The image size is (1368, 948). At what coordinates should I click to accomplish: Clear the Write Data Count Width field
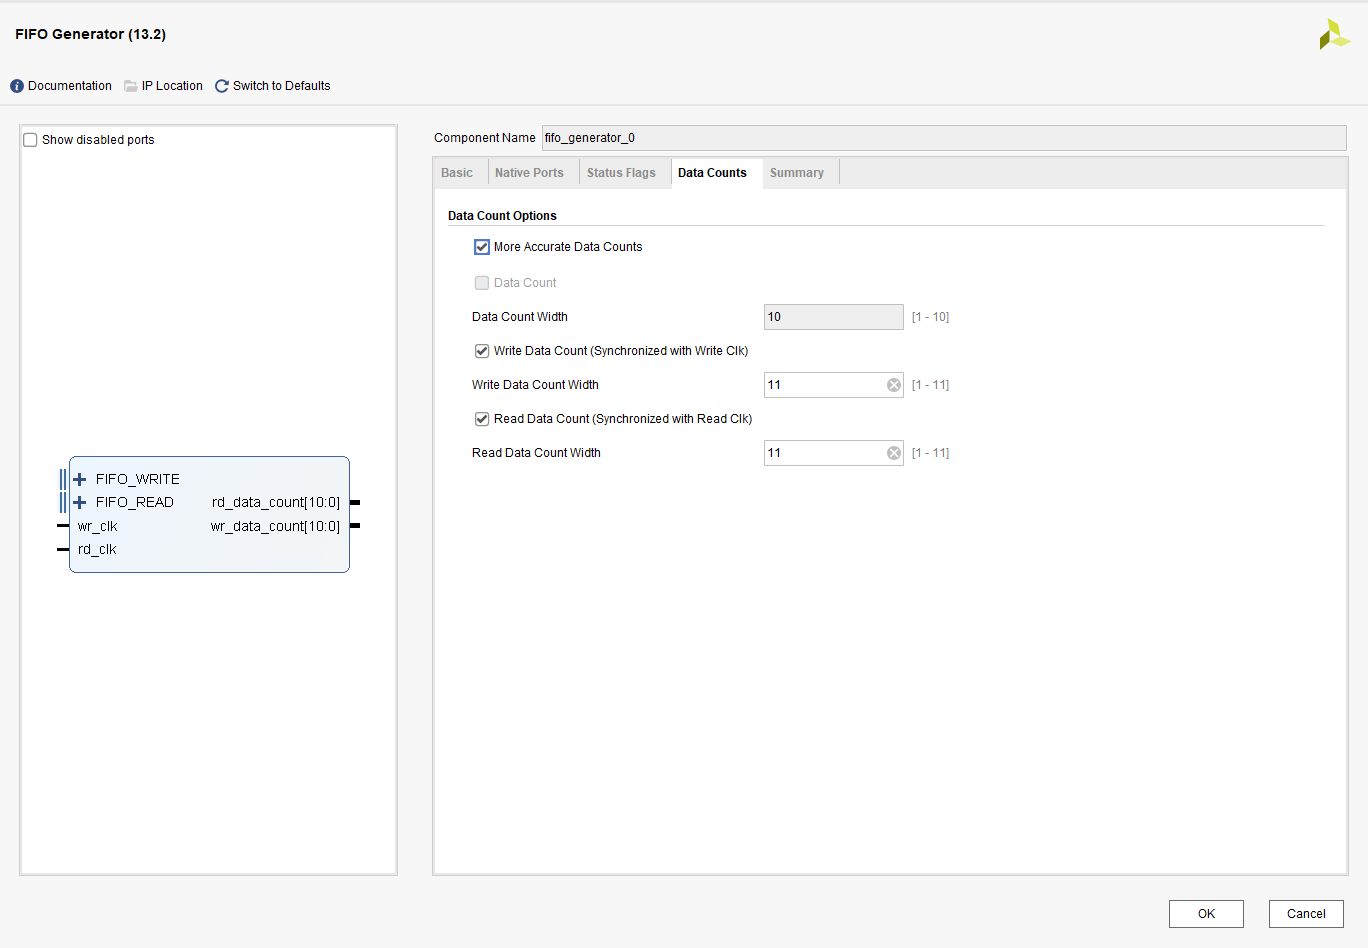tap(894, 385)
